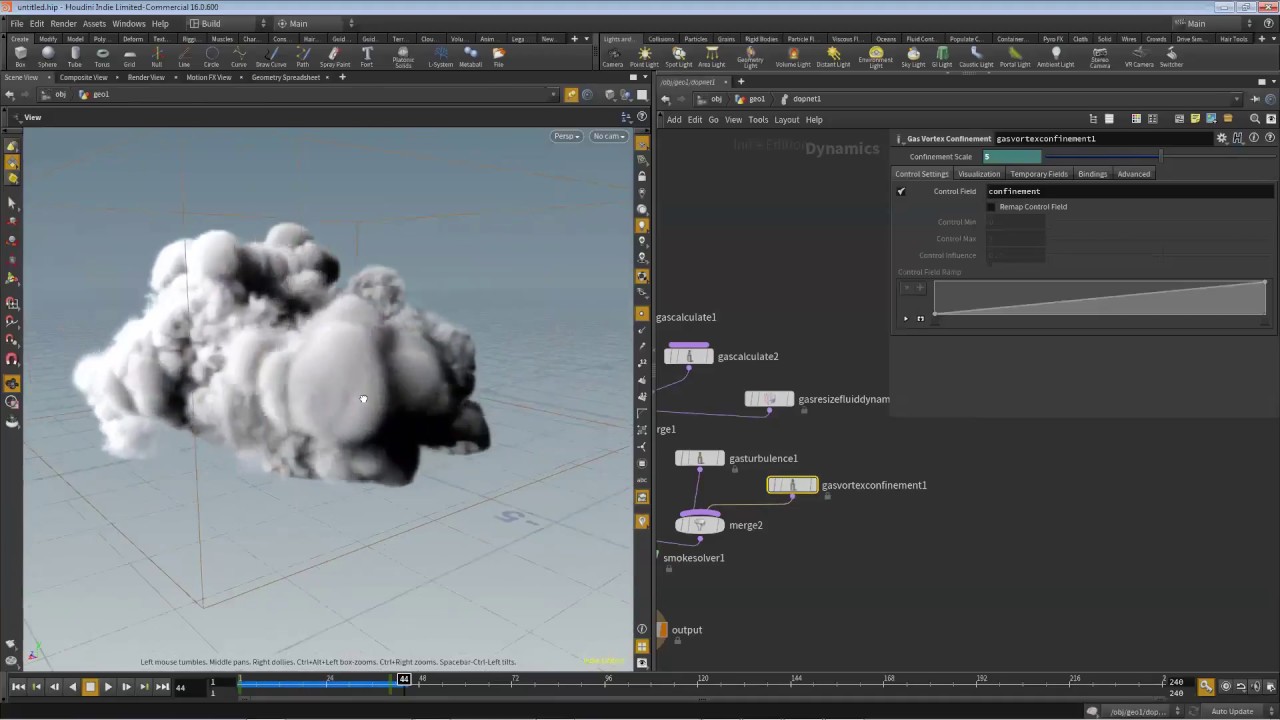Click the Control Field Ramp graph
The height and width of the screenshot is (720, 1280).
click(1100, 298)
